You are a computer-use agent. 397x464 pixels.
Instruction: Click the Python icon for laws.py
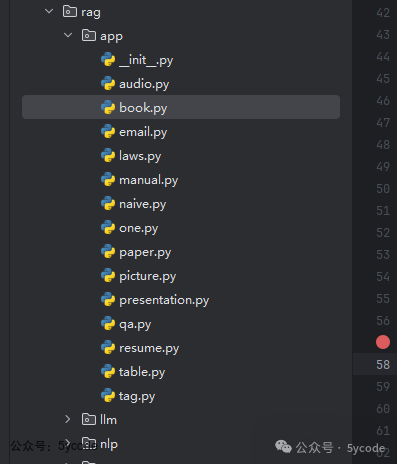pos(108,156)
